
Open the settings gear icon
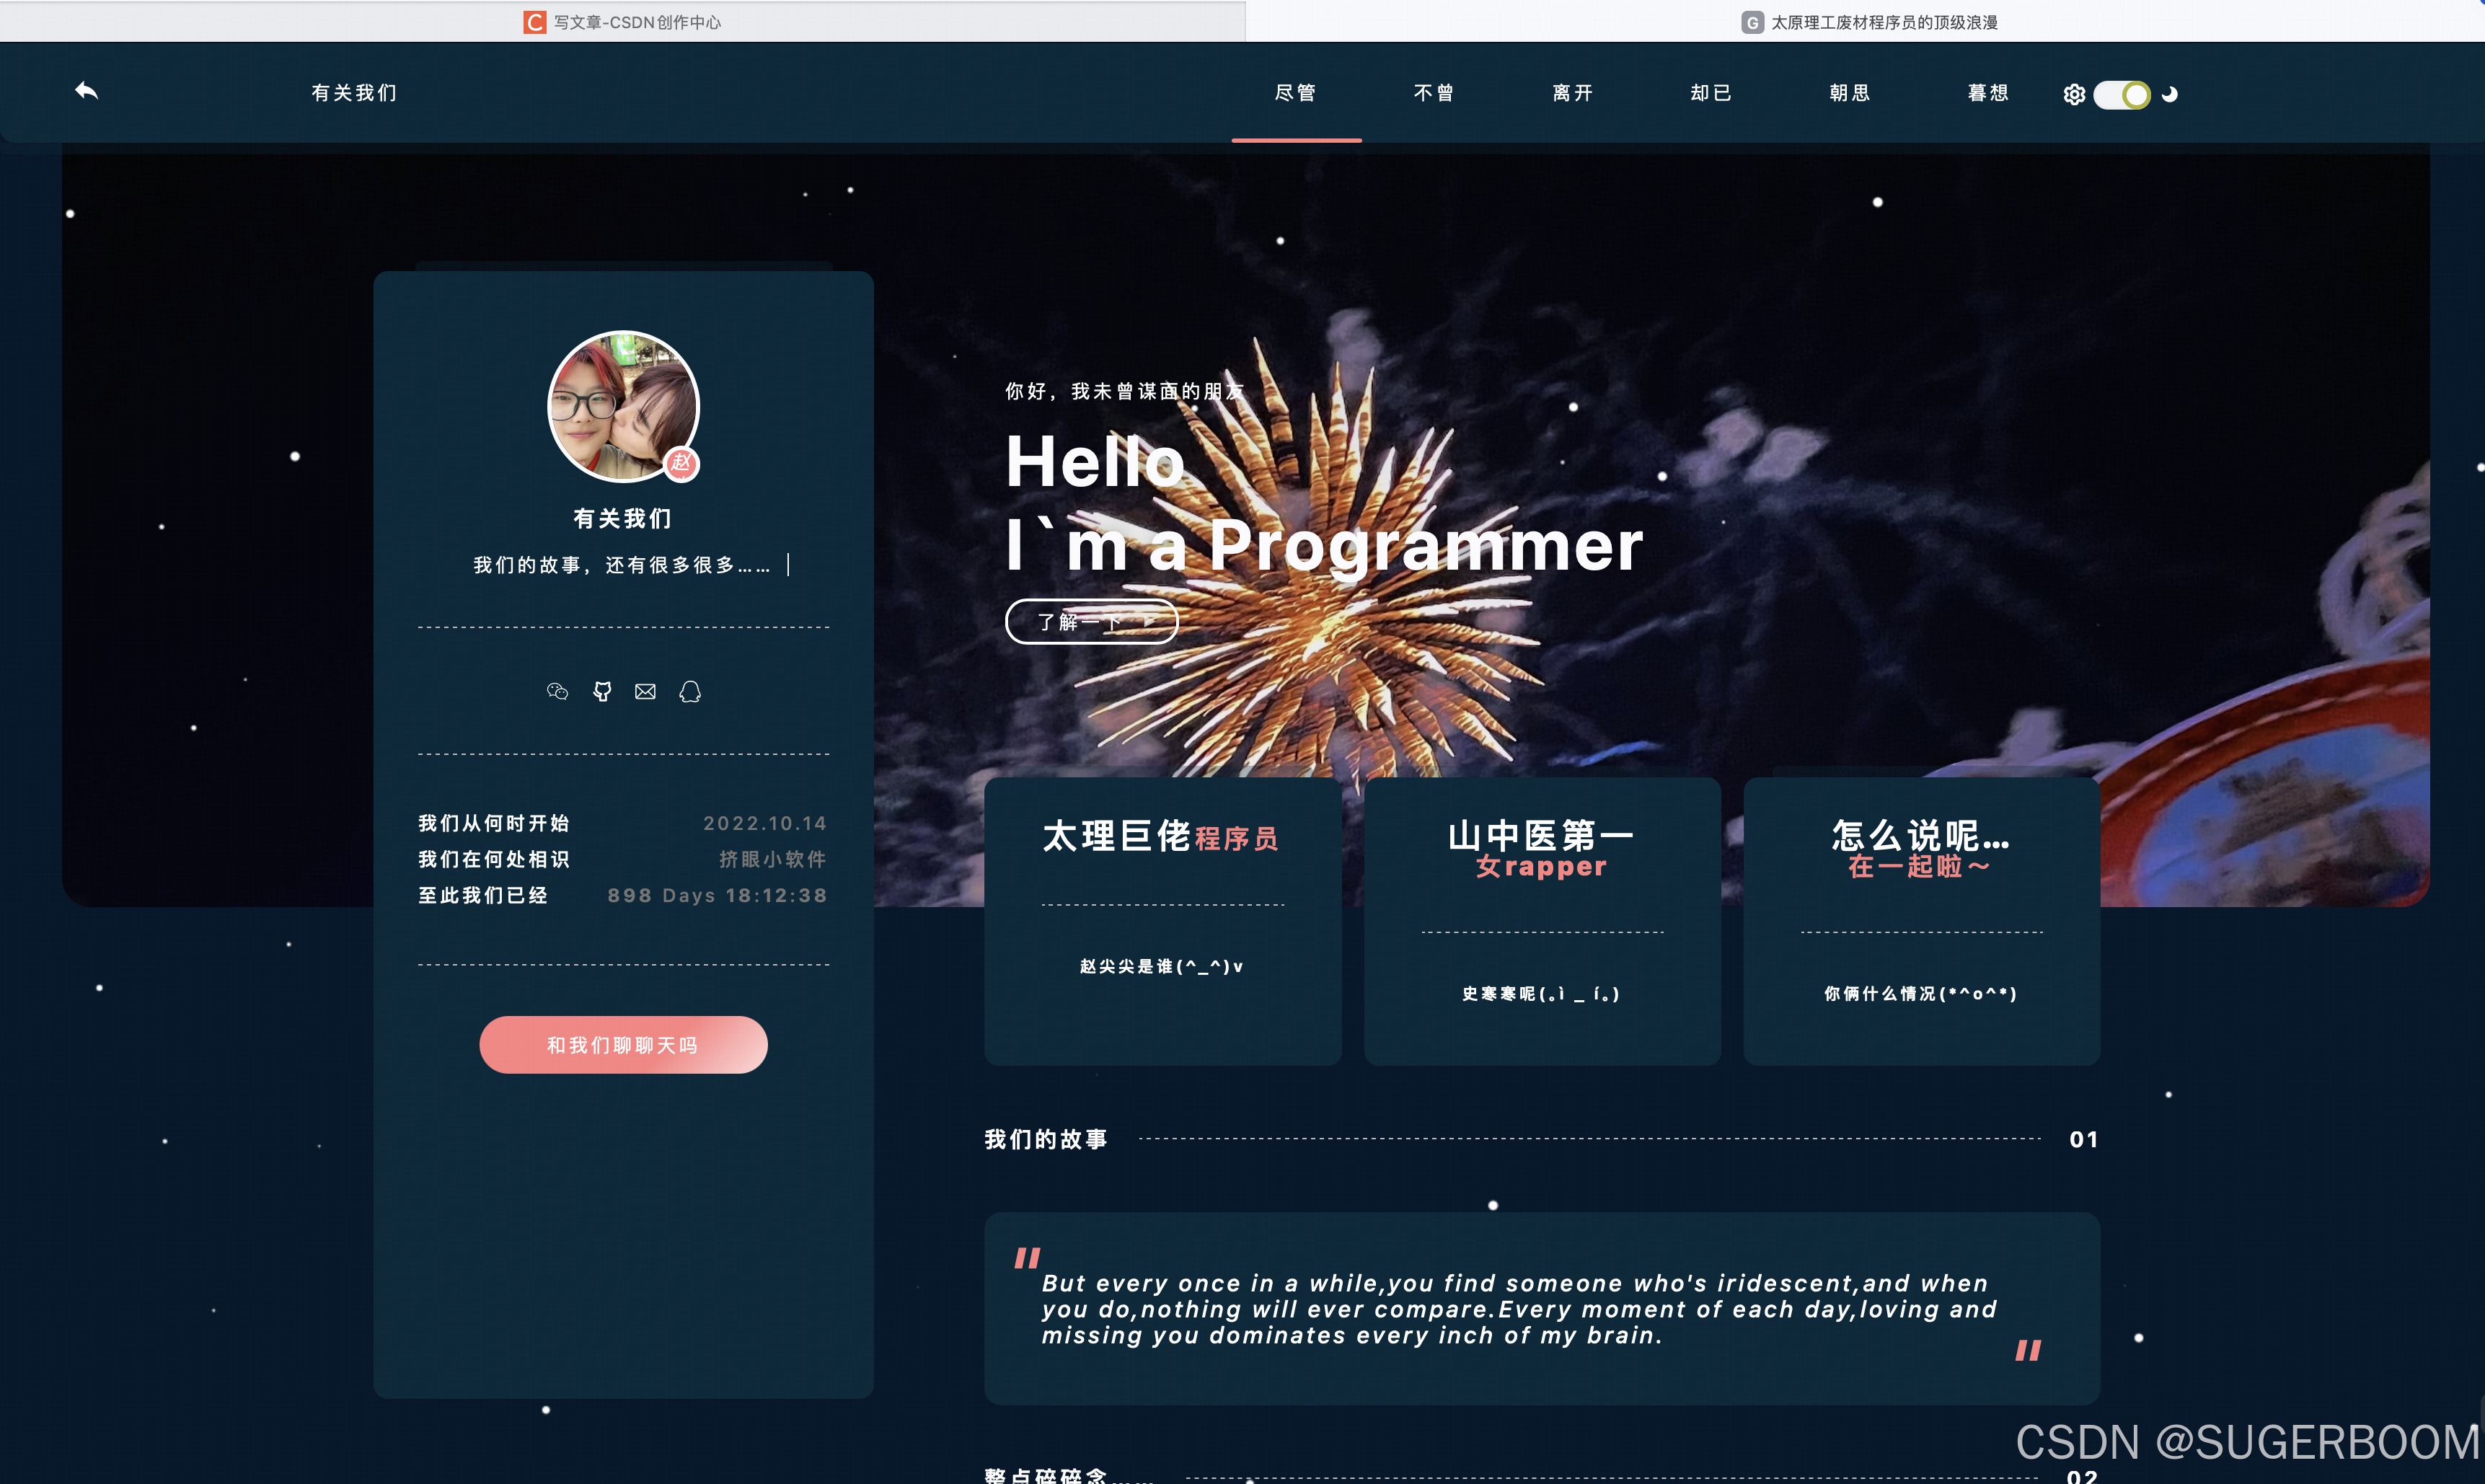[2074, 94]
